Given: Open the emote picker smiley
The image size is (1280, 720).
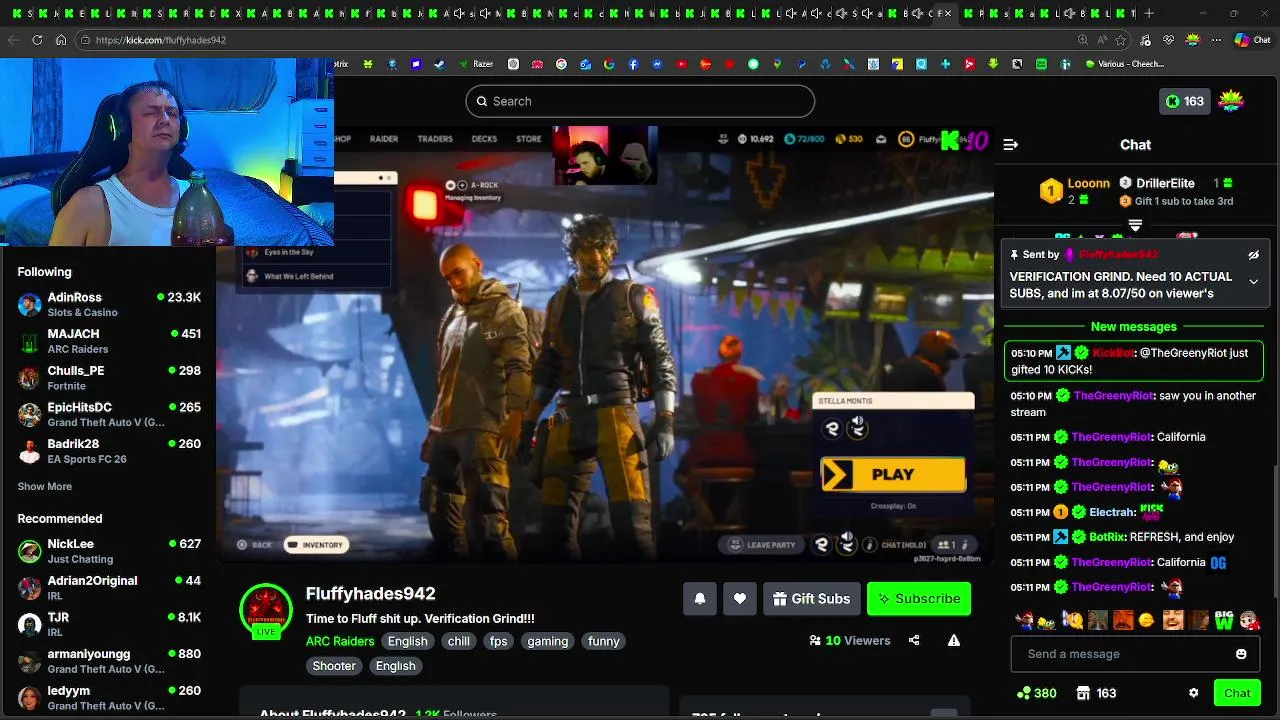Looking at the screenshot, I should [1241, 654].
